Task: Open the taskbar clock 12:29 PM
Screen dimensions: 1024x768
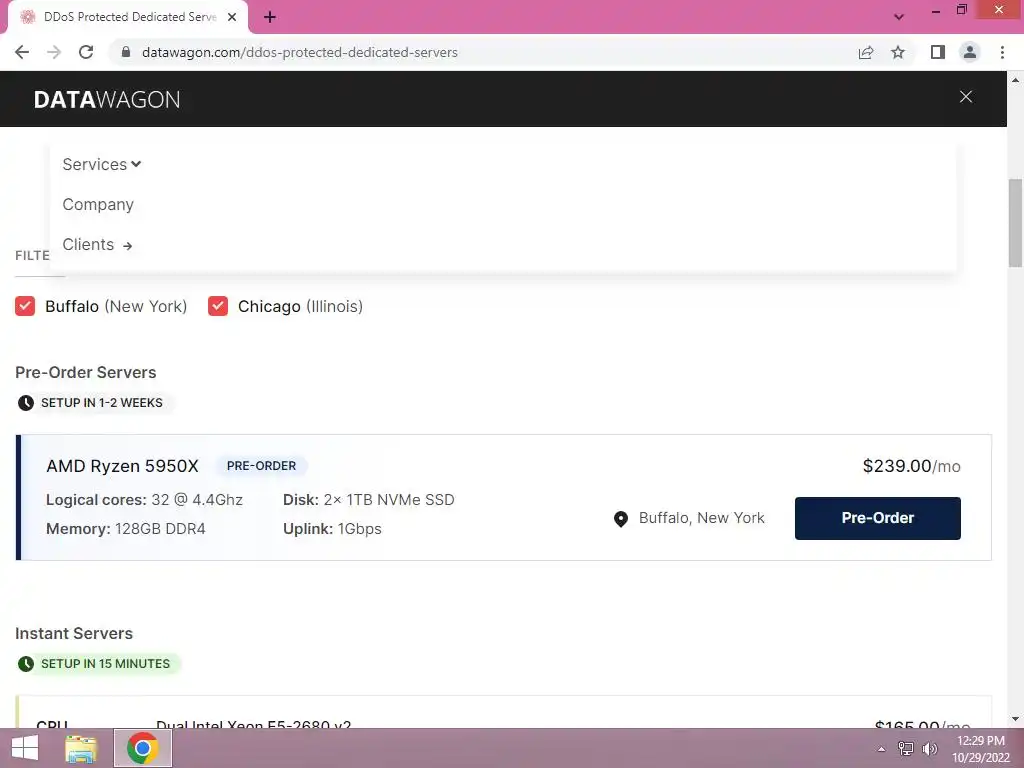Action: point(981,749)
